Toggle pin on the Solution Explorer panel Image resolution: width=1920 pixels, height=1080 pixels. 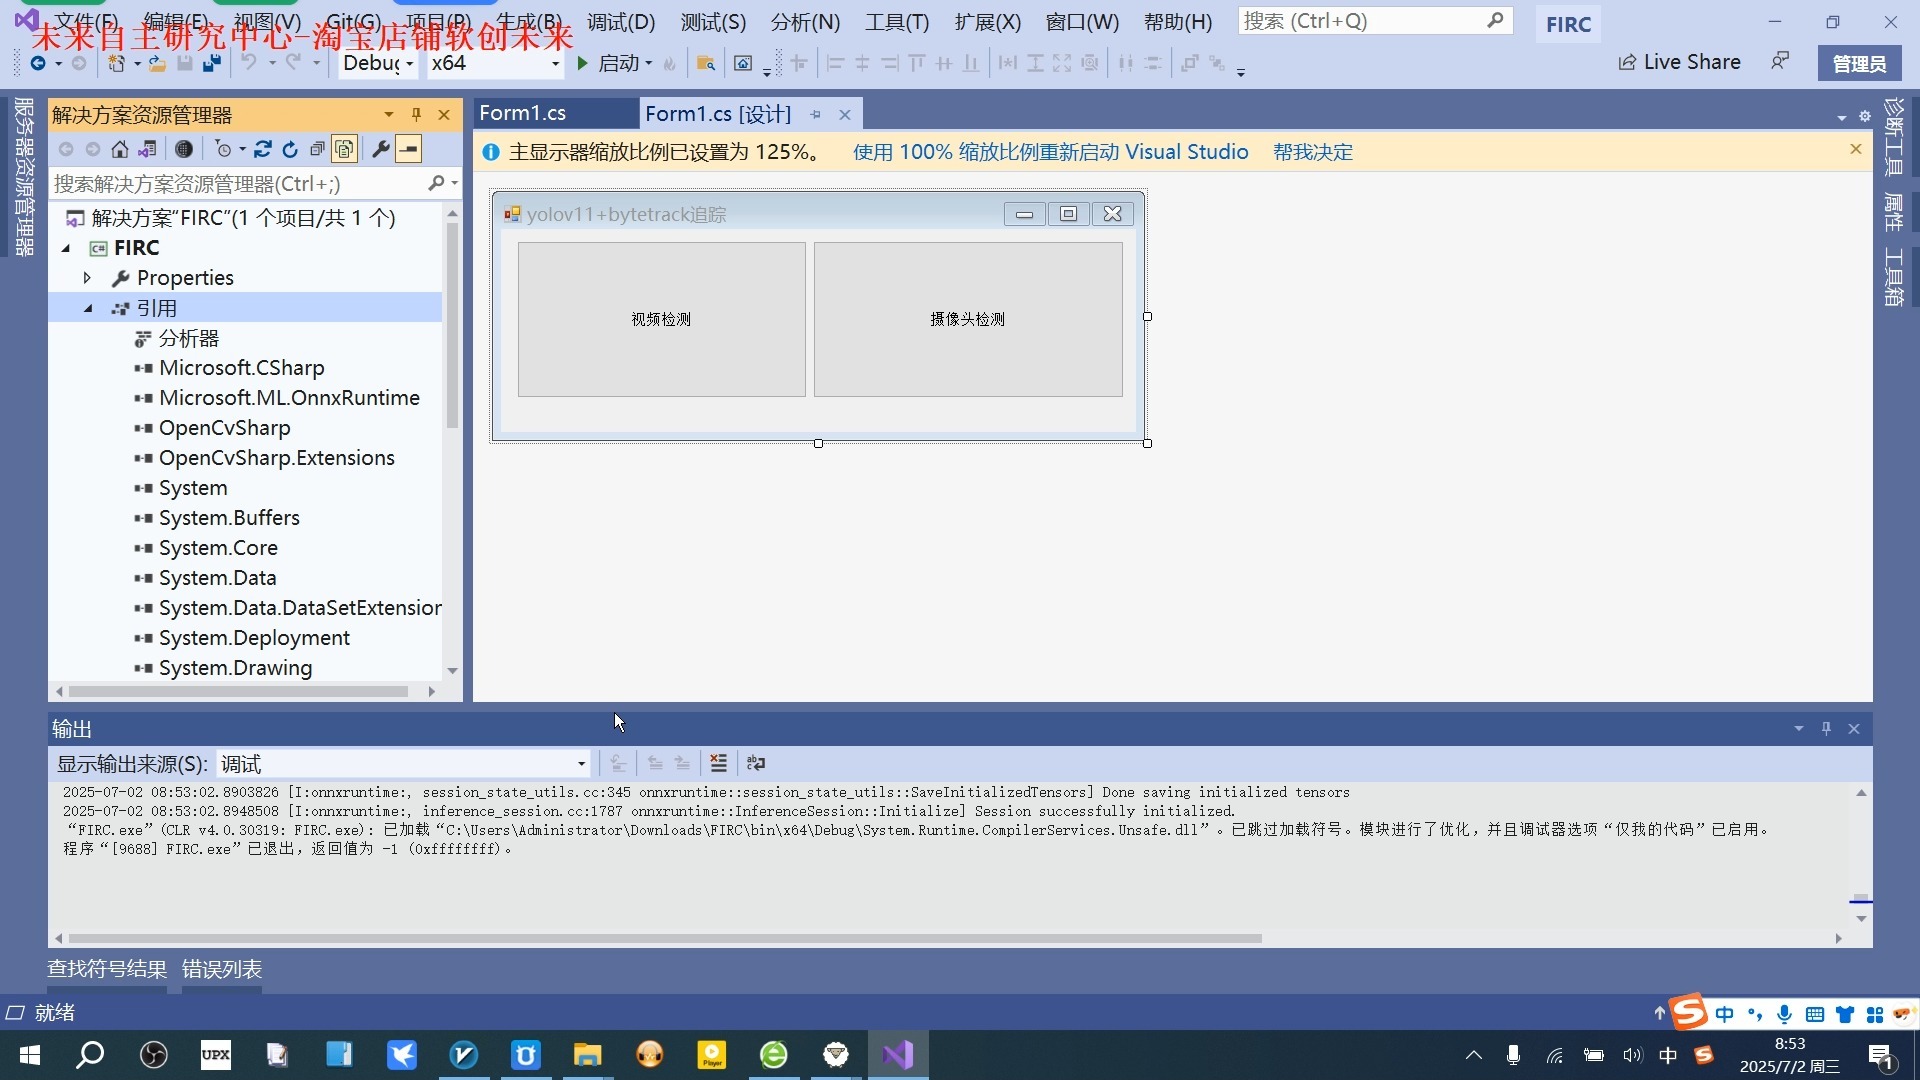tap(417, 114)
